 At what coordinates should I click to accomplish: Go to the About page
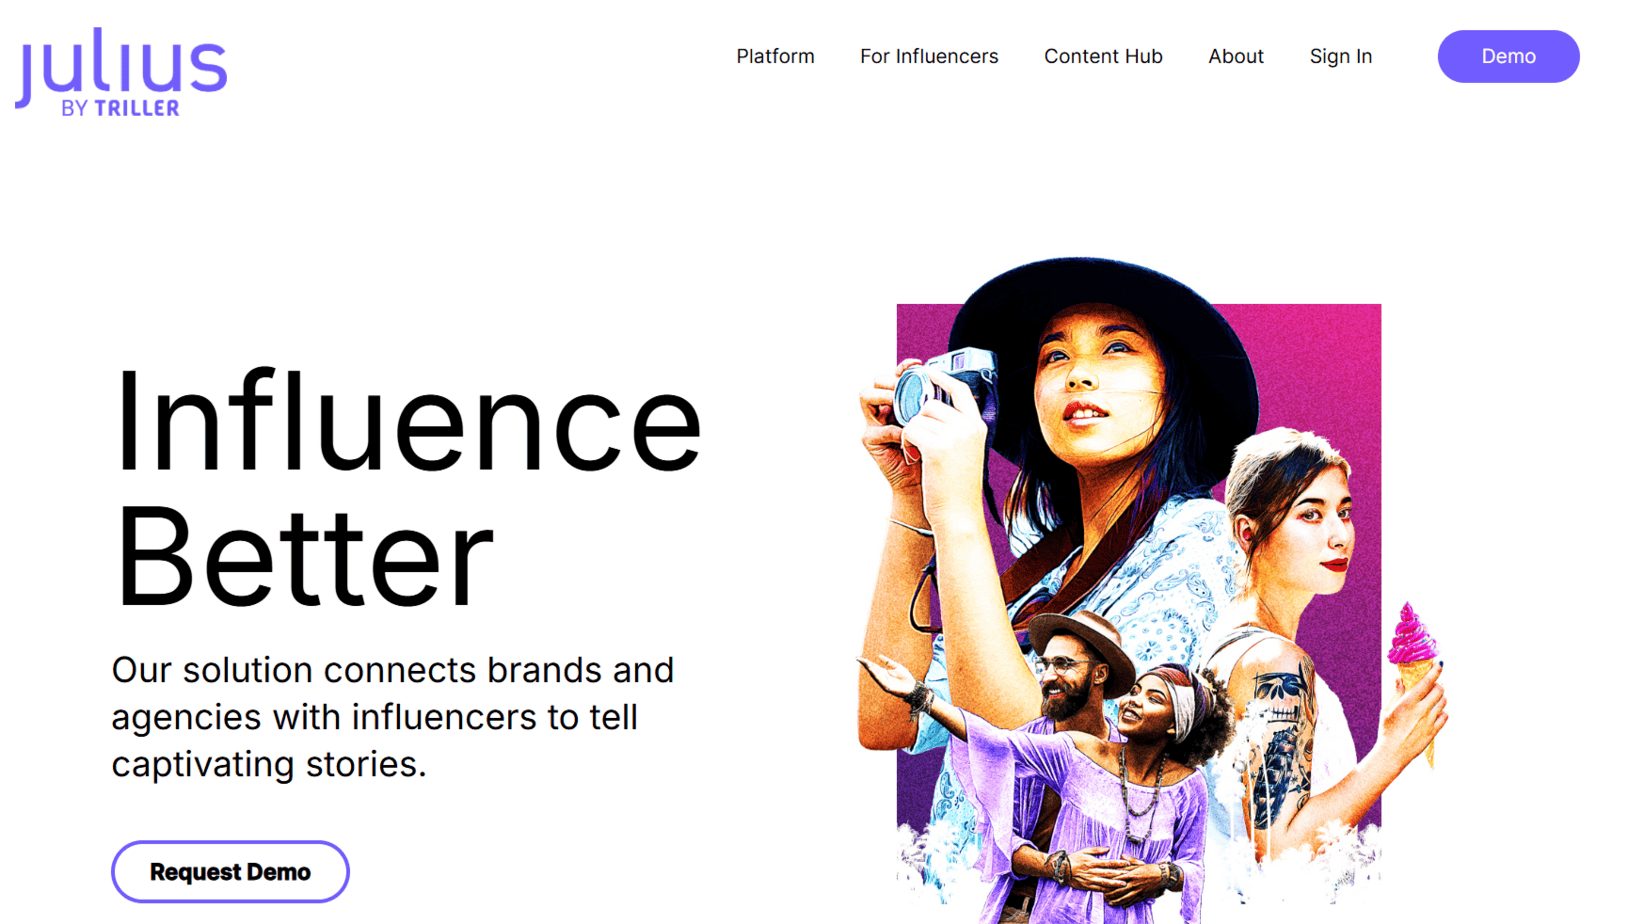[x=1235, y=57]
